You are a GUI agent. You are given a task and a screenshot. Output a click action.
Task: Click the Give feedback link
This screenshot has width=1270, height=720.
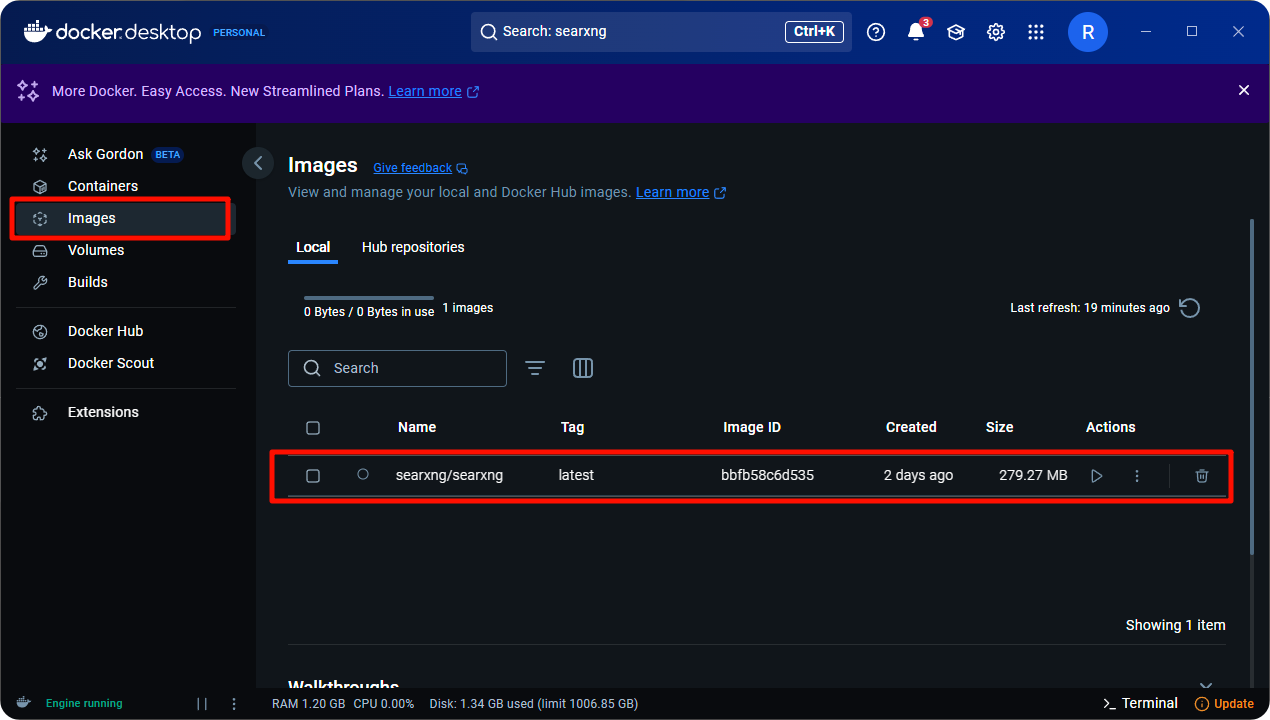coord(412,168)
